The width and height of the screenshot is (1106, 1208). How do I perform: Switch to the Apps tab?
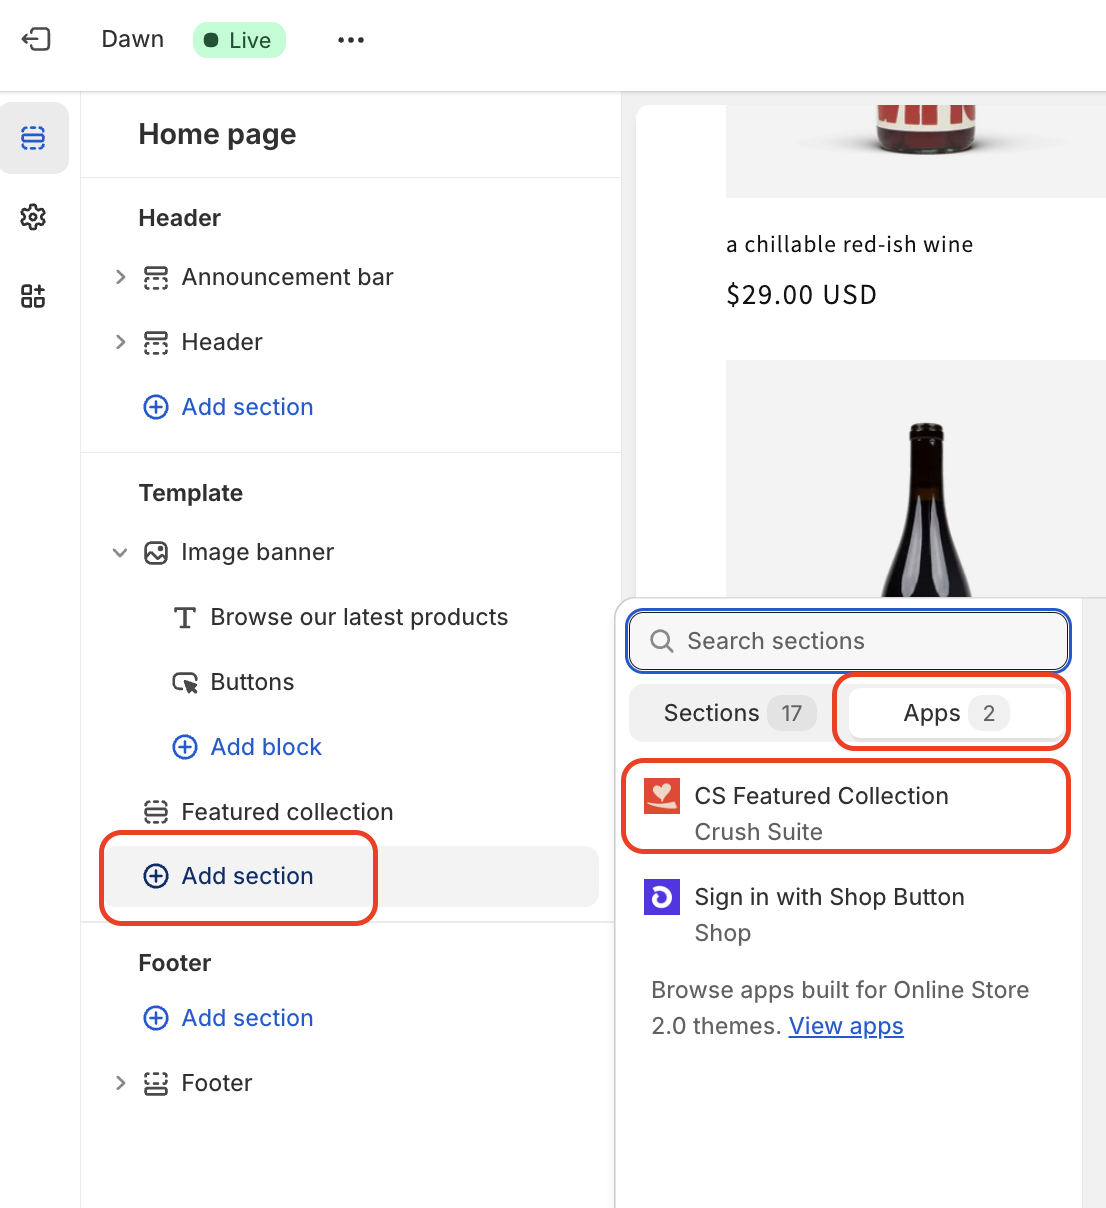(955, 713)
